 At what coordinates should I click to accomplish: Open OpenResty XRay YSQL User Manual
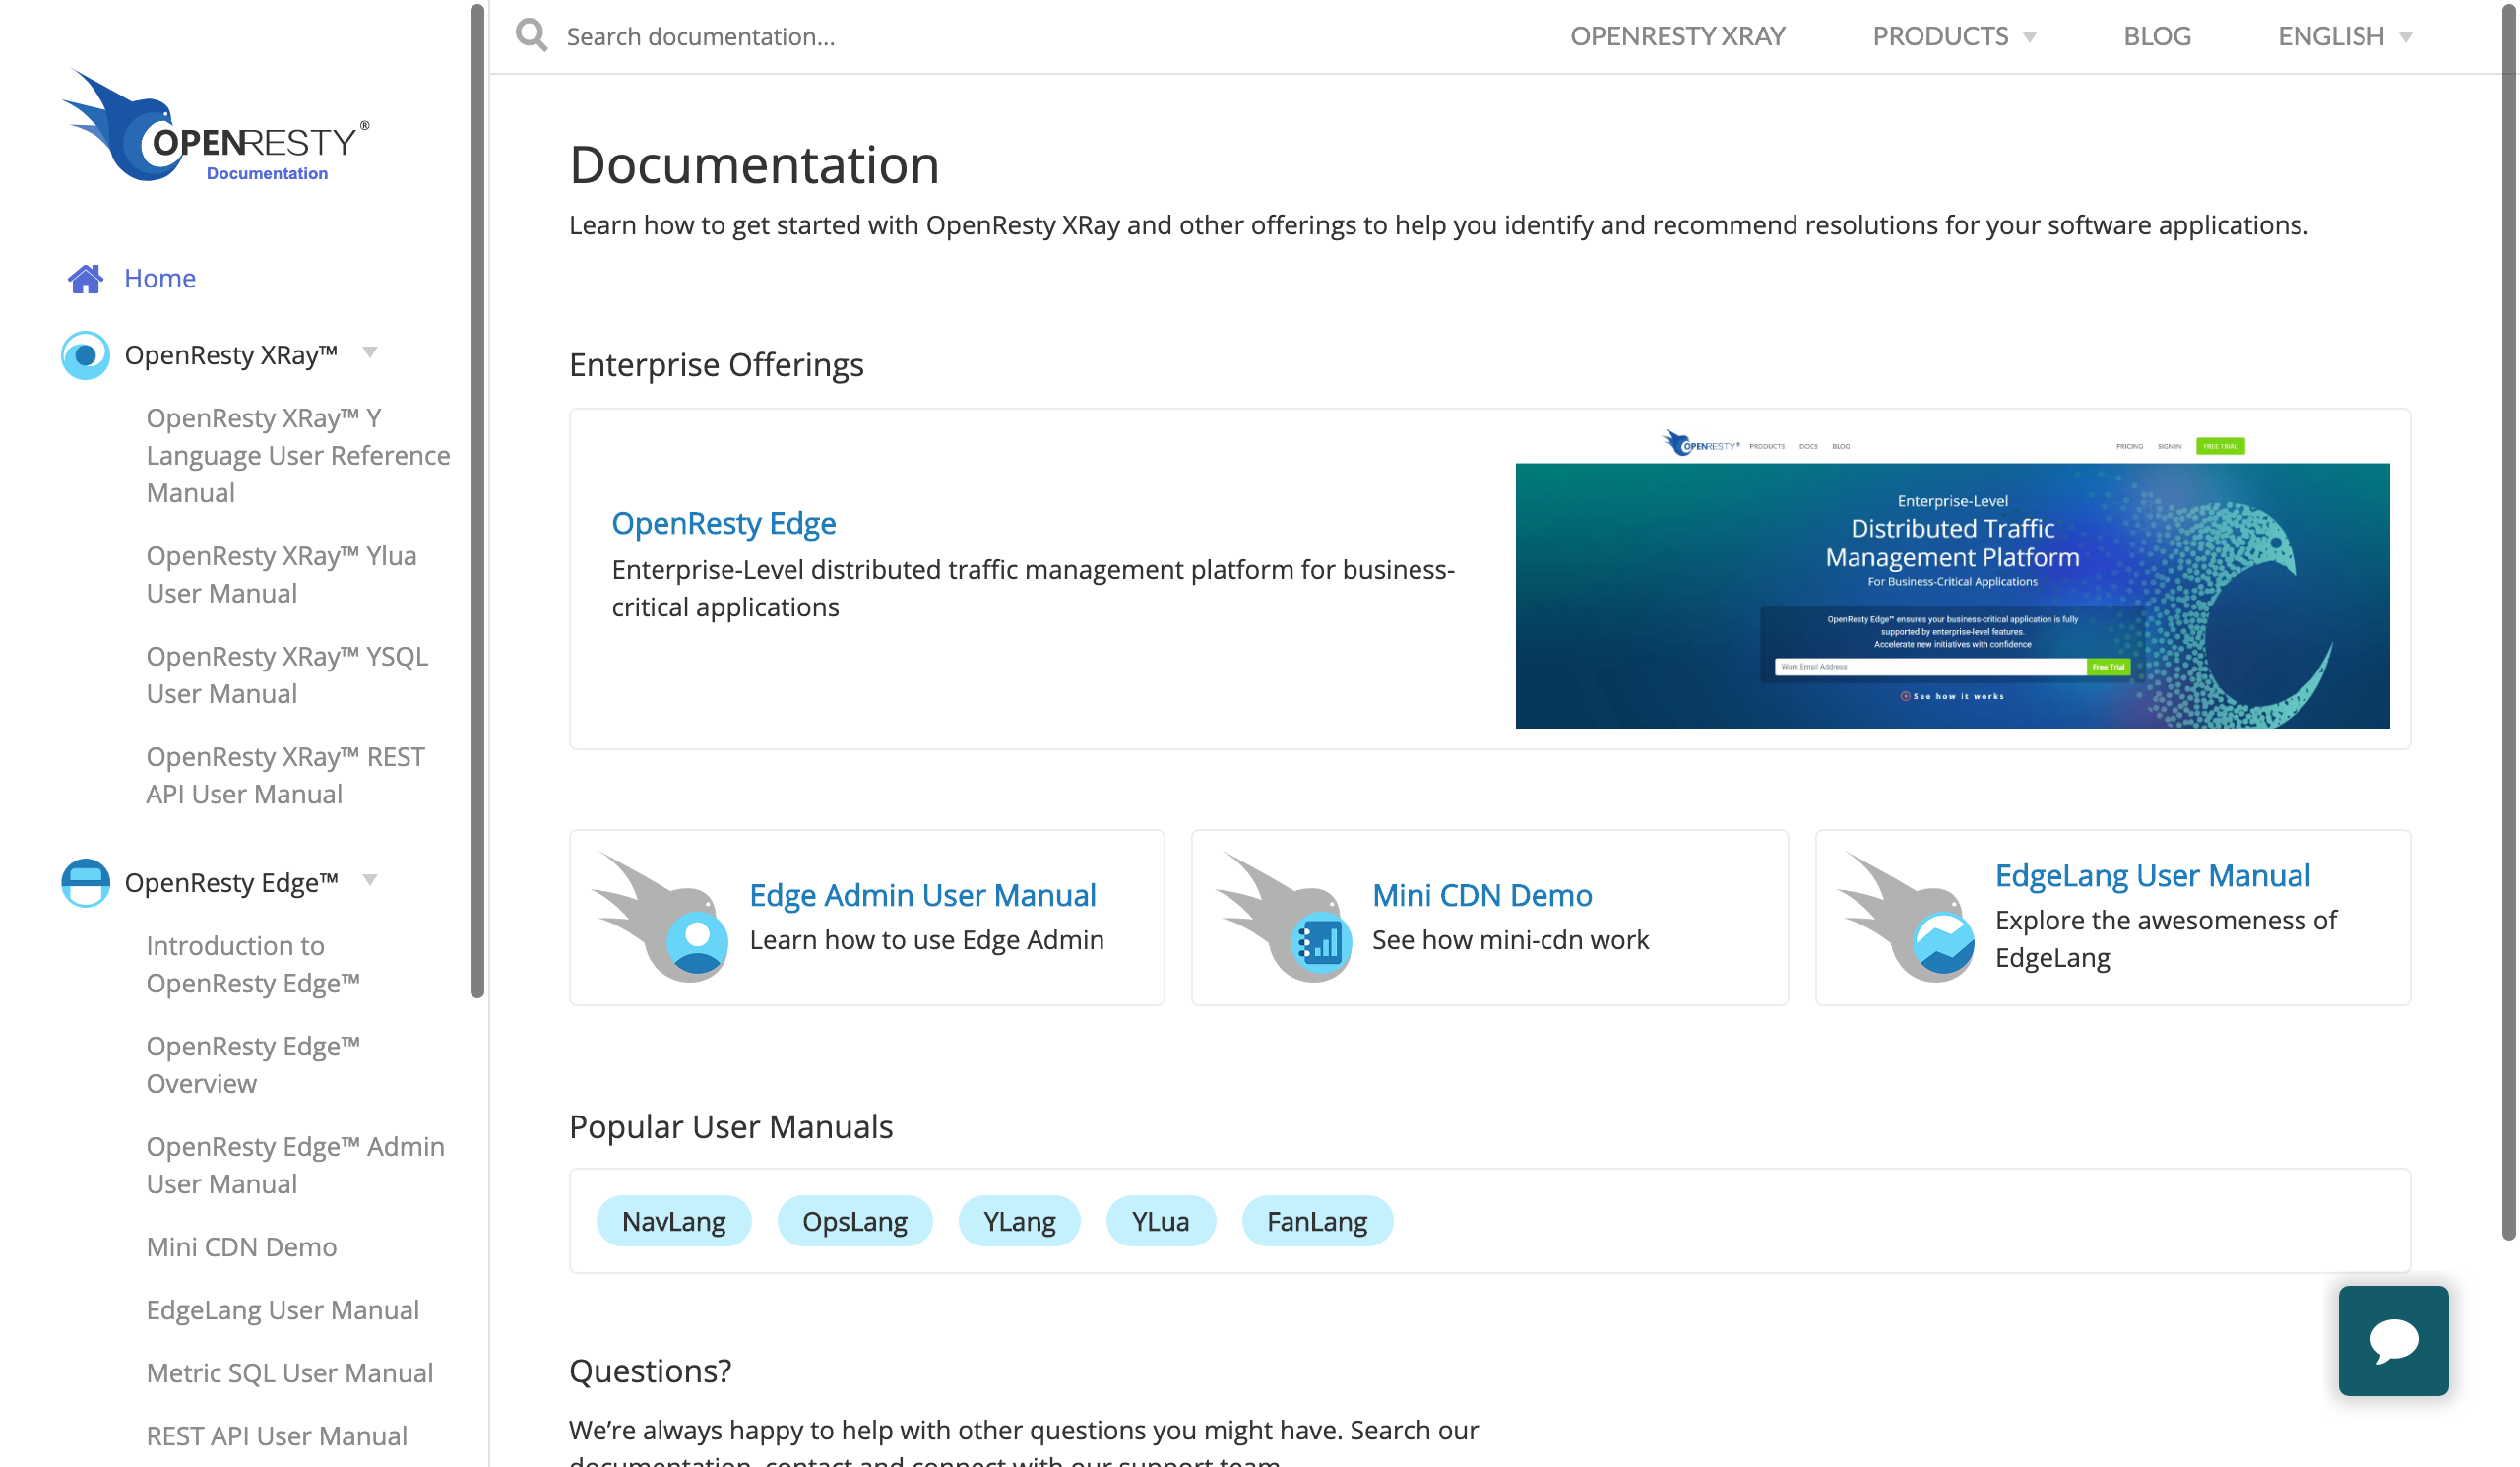(287, 675)
